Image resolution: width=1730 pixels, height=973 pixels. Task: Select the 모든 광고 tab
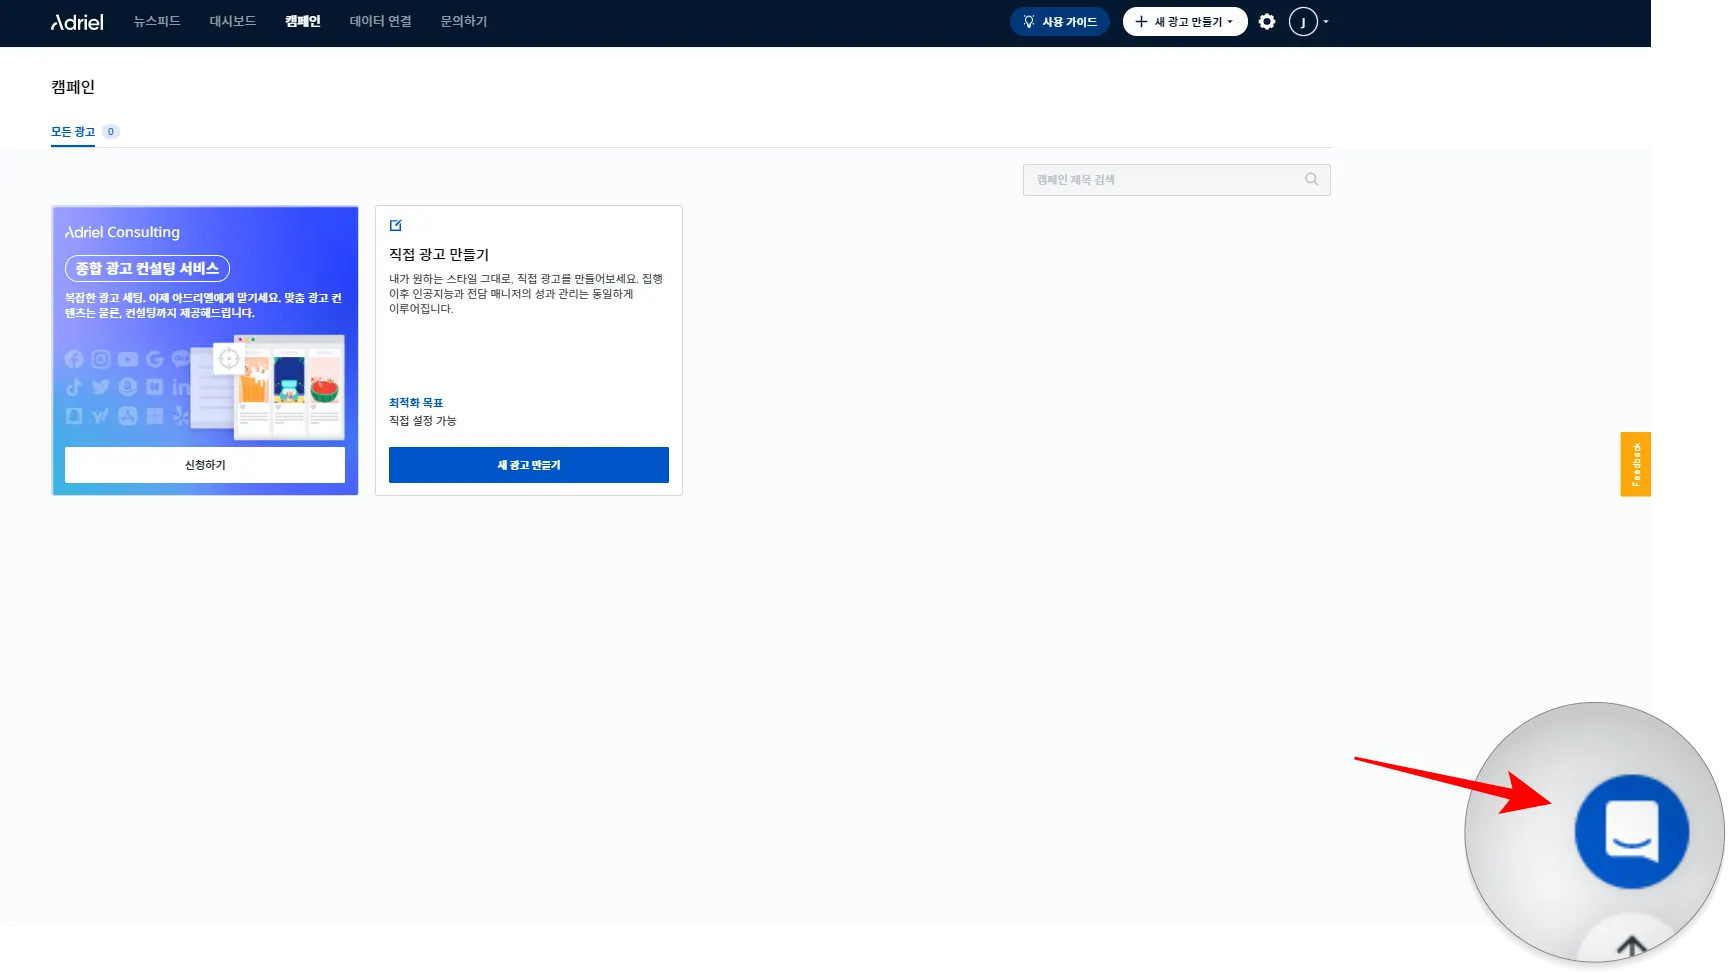(x=73, y=132)
